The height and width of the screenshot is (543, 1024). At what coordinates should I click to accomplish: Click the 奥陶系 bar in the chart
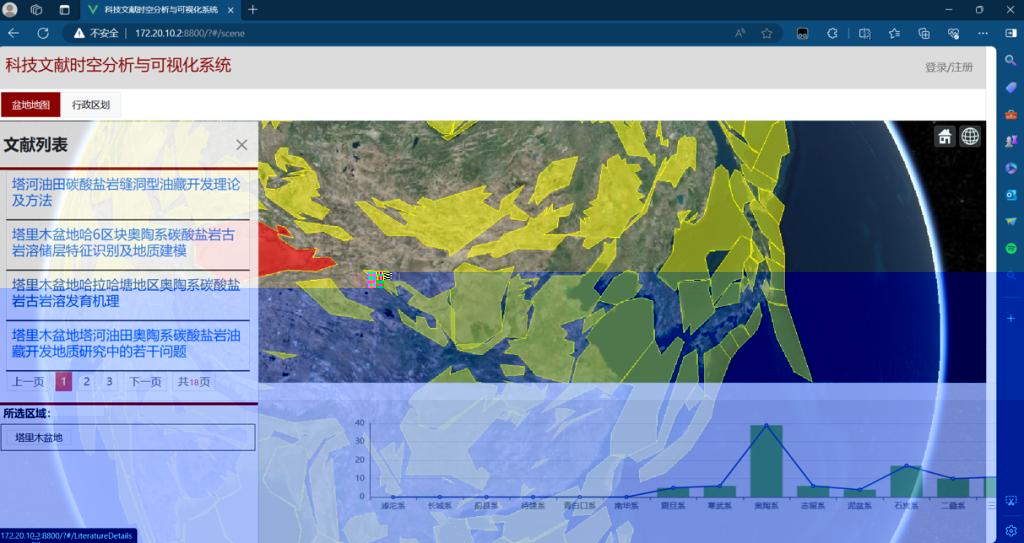click(x=766, y=460)
